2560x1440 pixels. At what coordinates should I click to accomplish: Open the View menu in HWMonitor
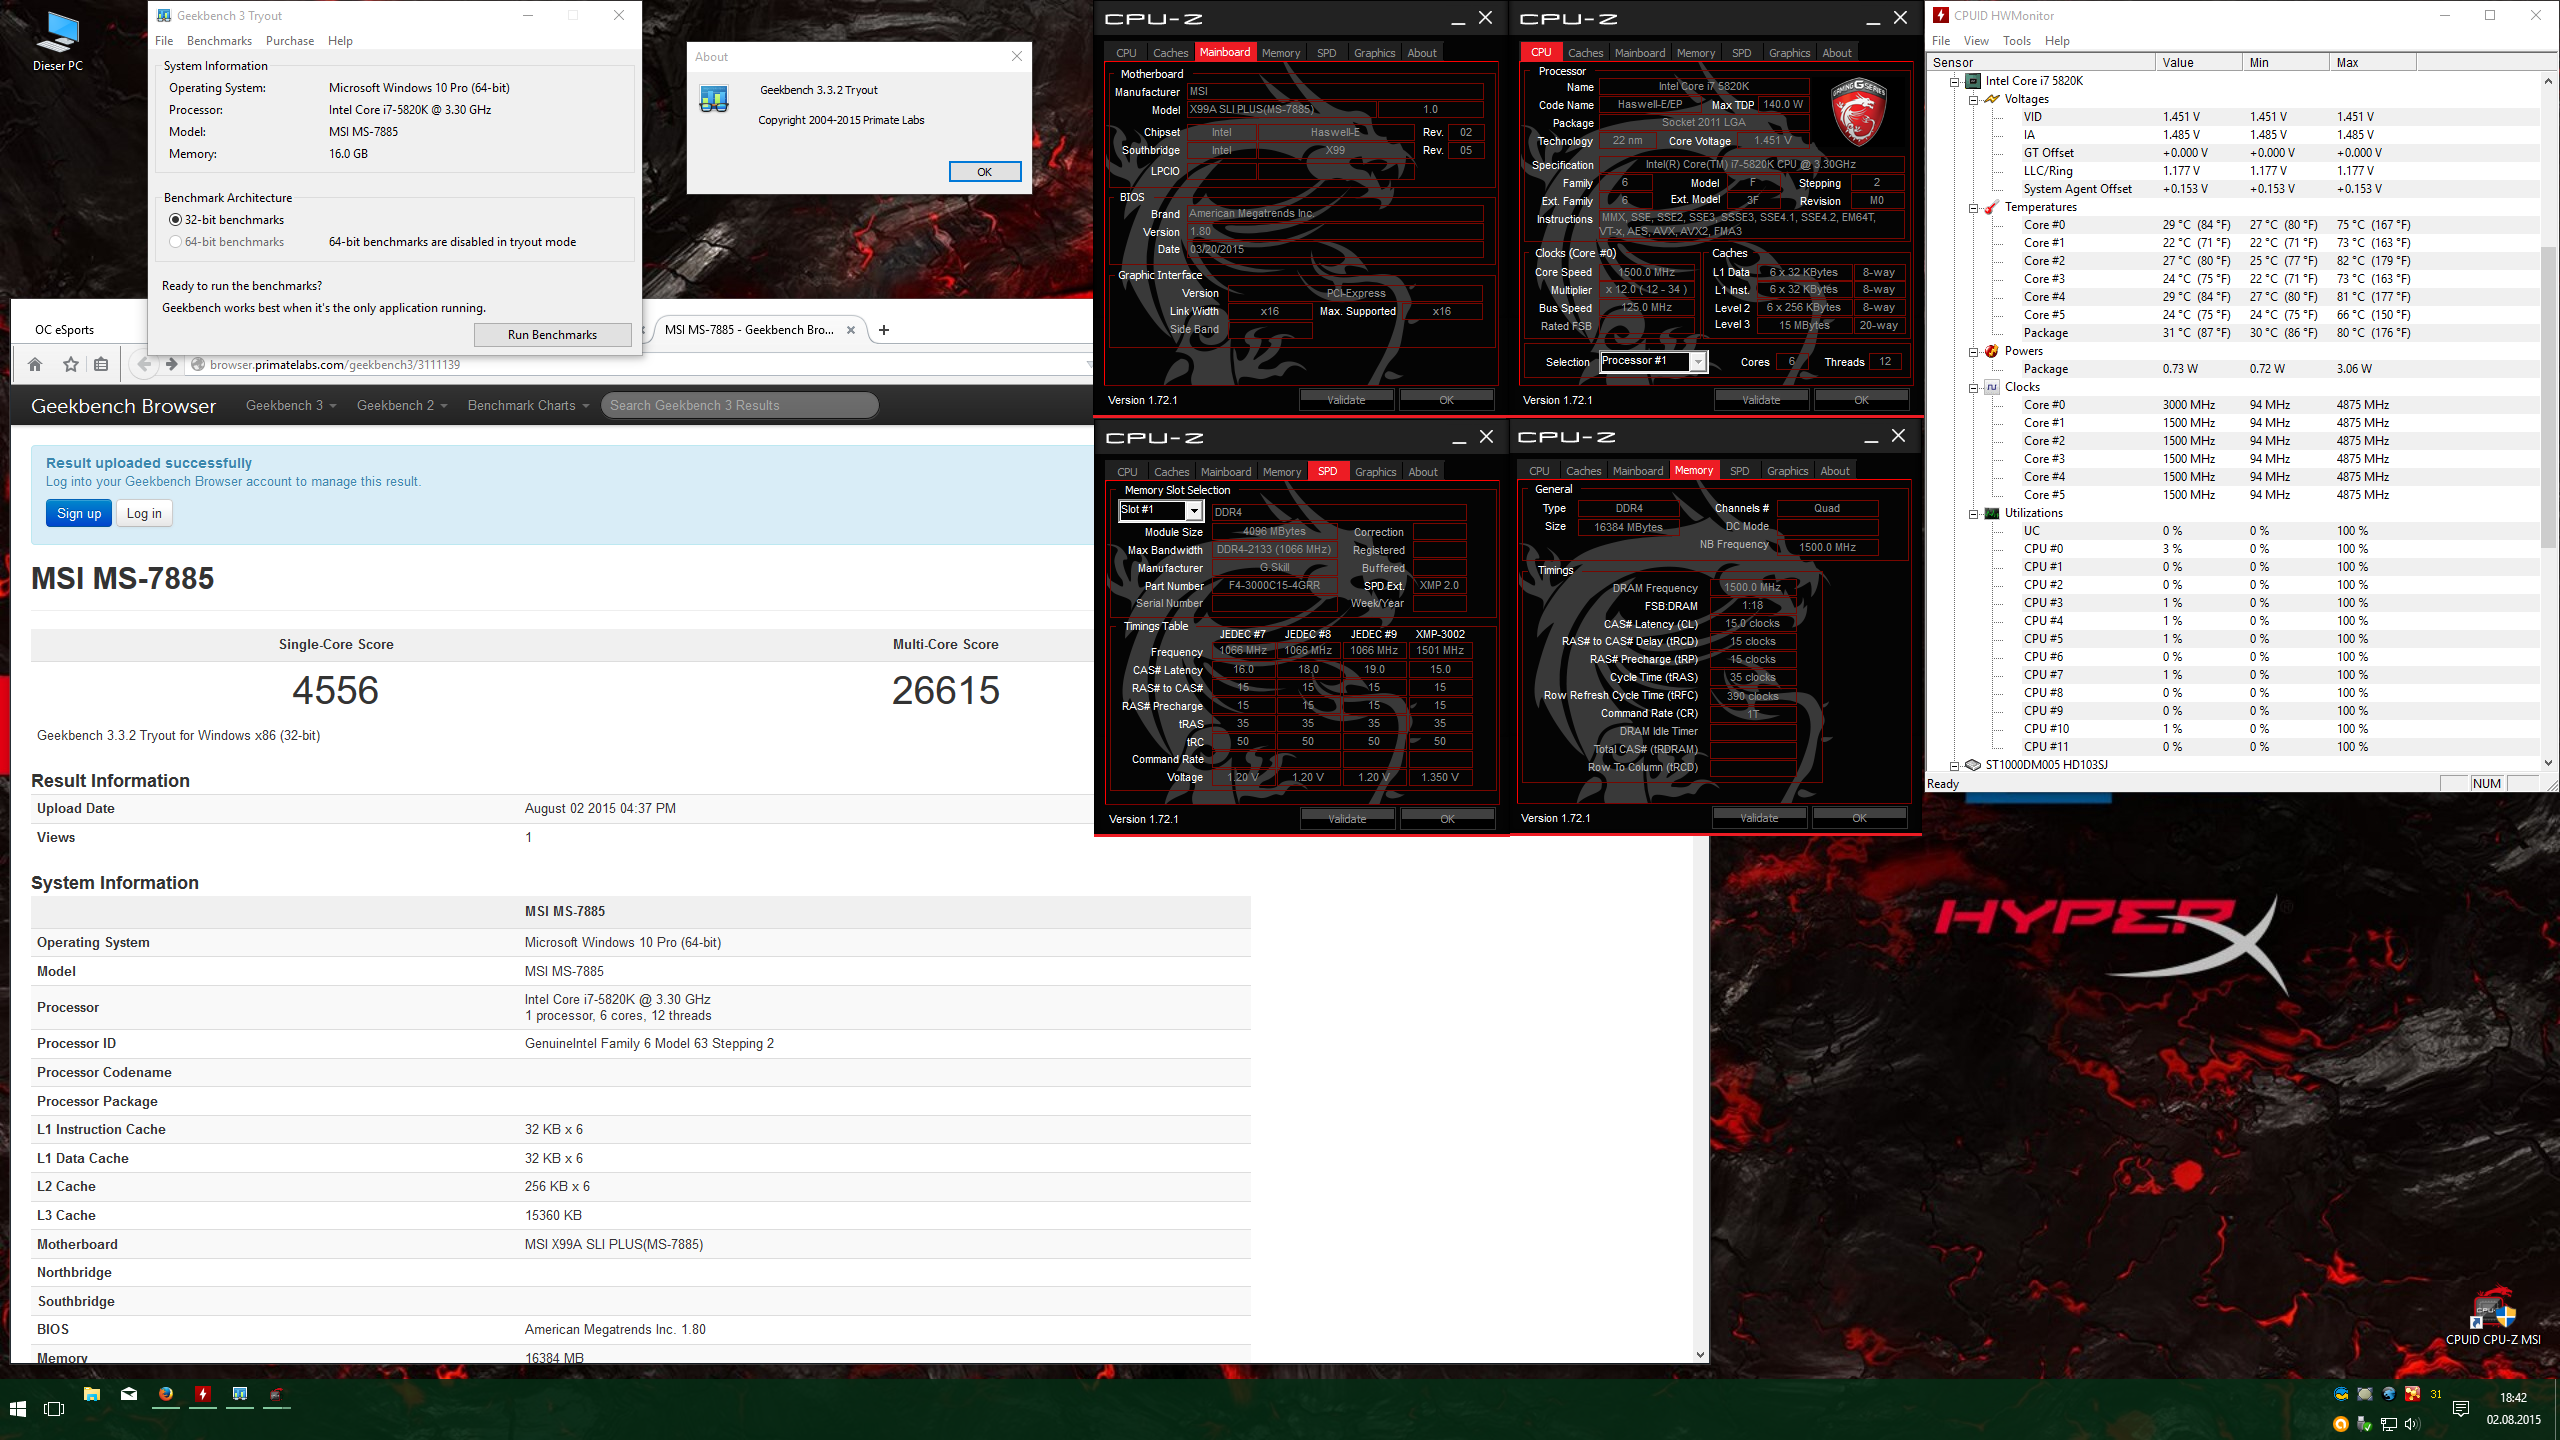click(1976, 41)
